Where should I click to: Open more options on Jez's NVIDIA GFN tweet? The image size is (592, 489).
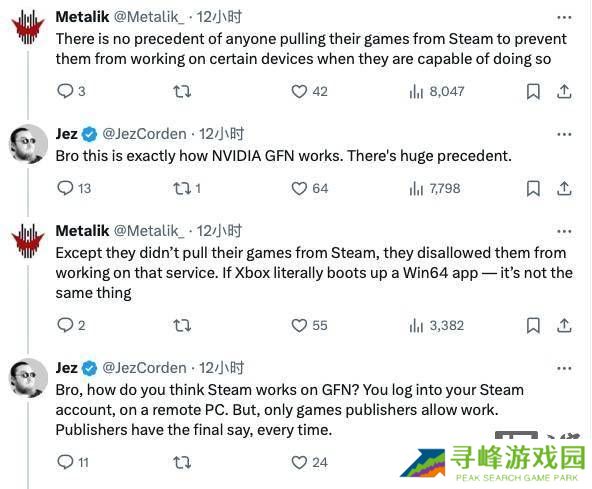[x=564, y=134]
